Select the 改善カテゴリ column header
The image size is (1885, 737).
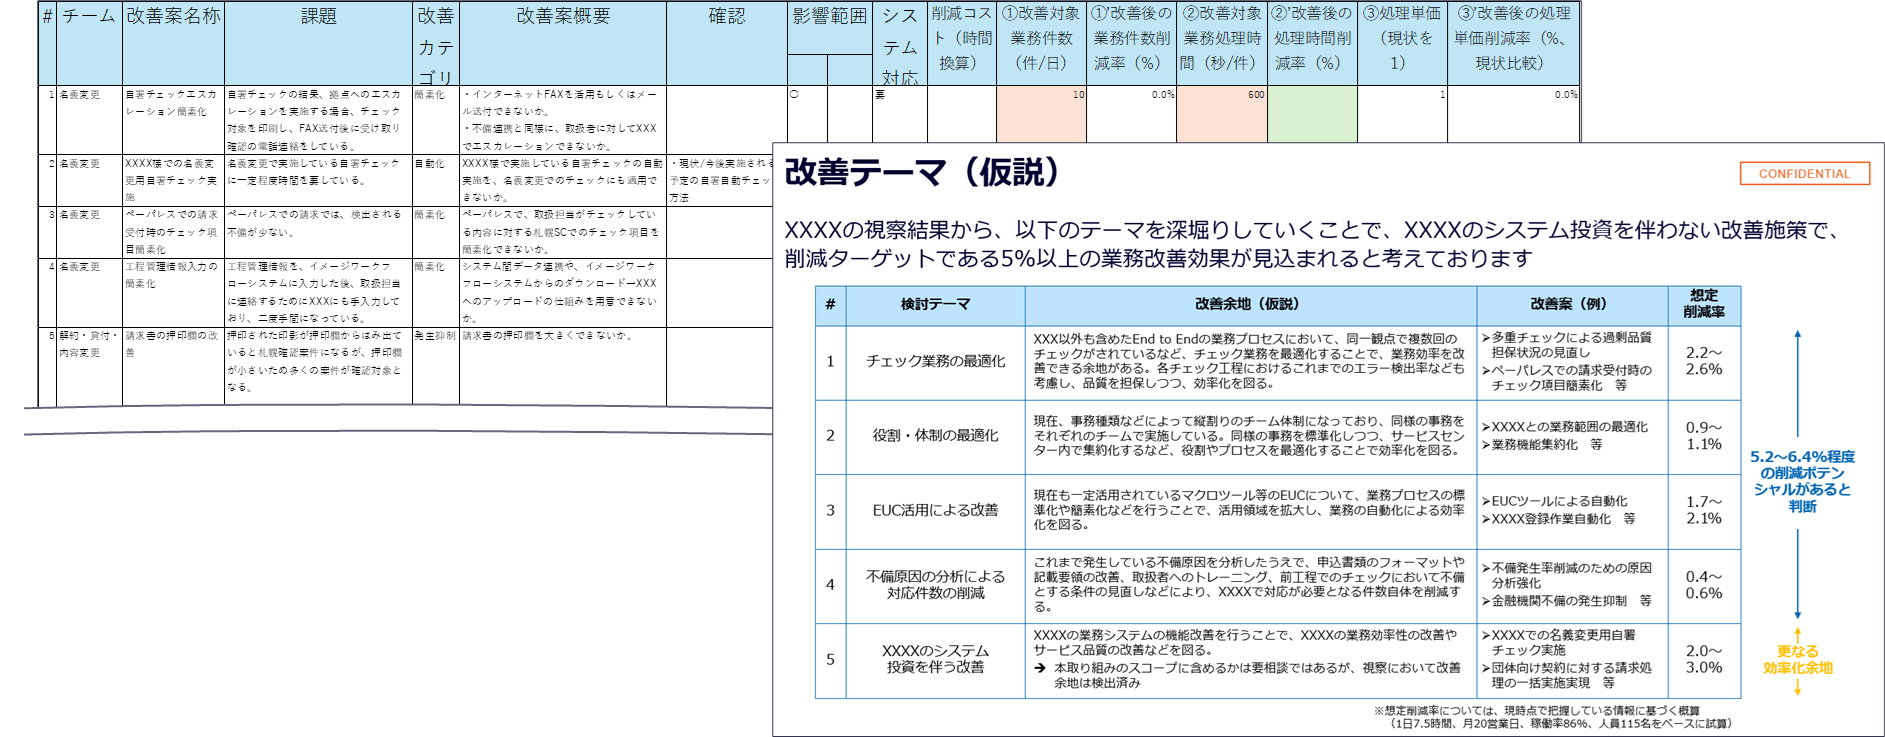(x=435, y=43)
